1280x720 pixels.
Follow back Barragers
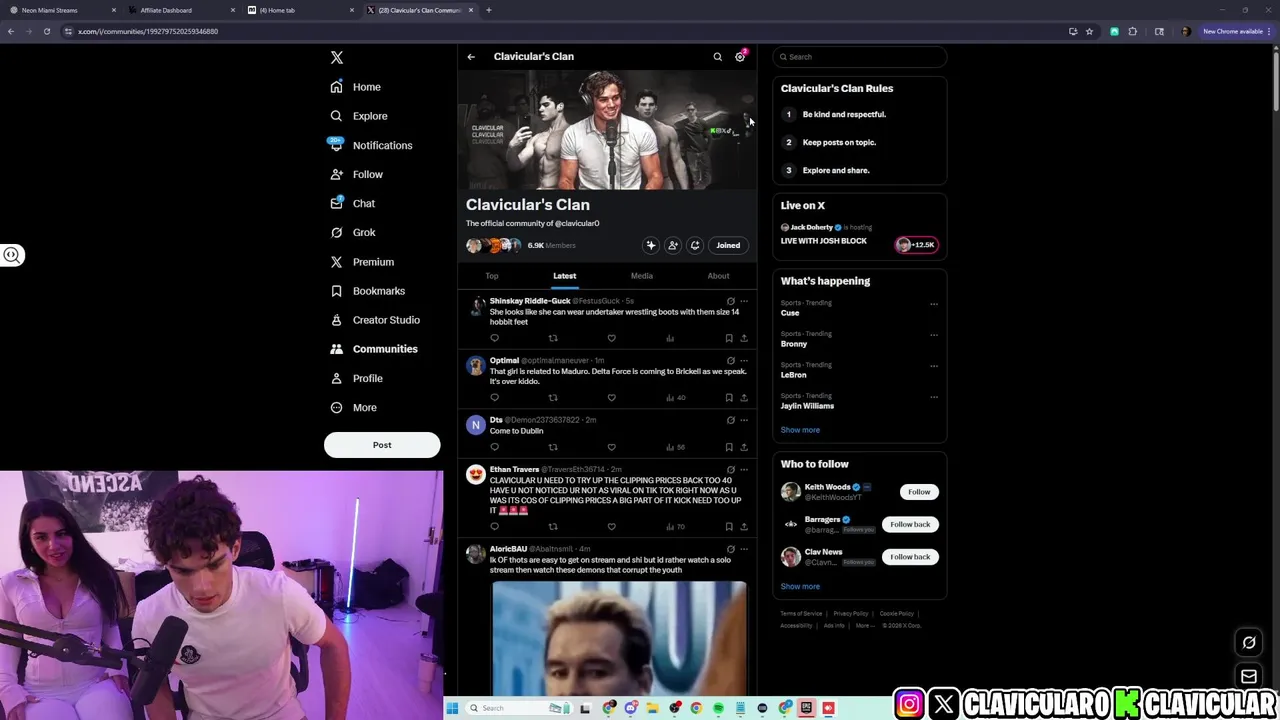tap(910, 524)
